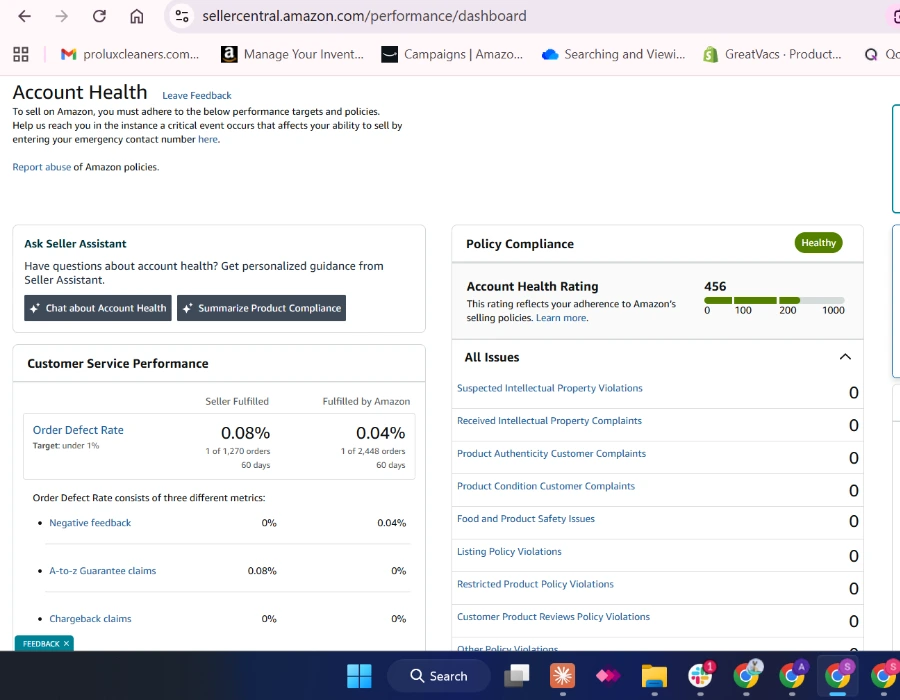Viewport: 900px width, 700px height.
Task: Open Task View on the taskbar
Action: (517, 676)
